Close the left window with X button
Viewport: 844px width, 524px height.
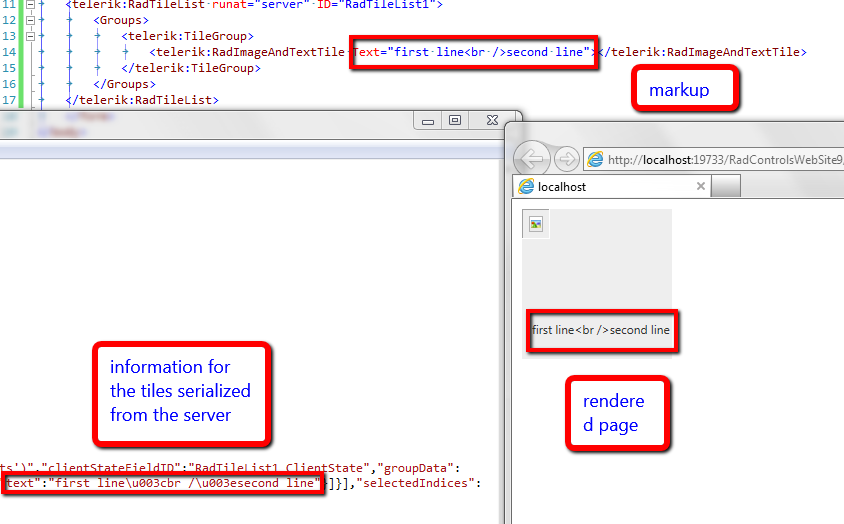click(x=492, y=120)
